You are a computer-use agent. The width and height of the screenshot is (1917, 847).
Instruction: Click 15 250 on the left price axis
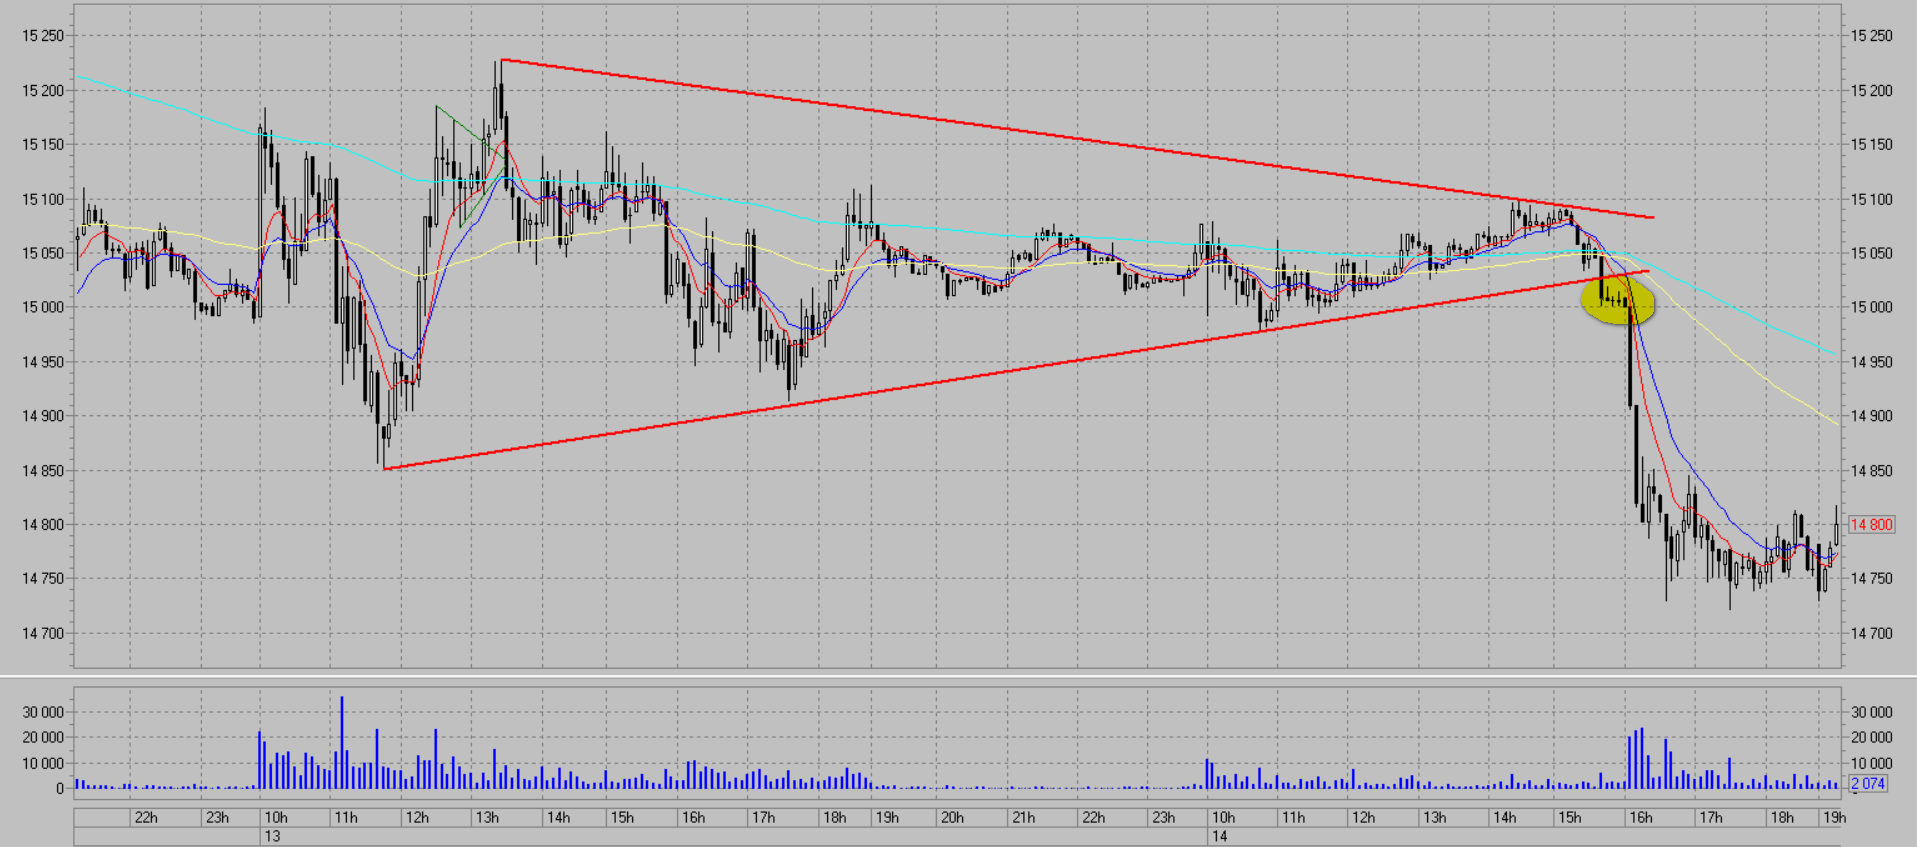43,36
